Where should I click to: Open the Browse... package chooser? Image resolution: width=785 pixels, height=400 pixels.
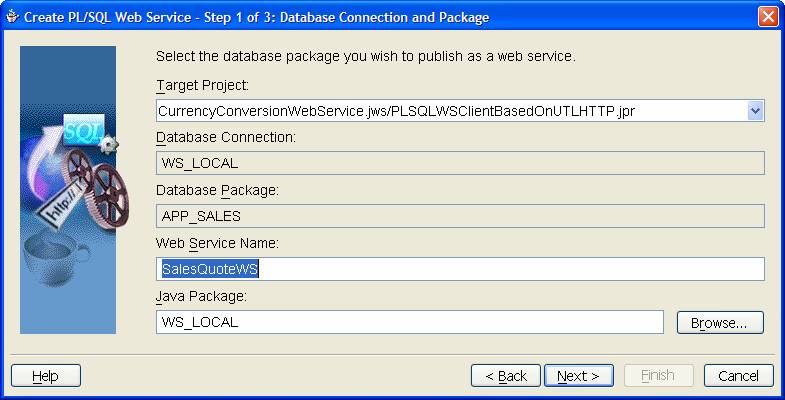pyautogui.click(x=720, y=323)
